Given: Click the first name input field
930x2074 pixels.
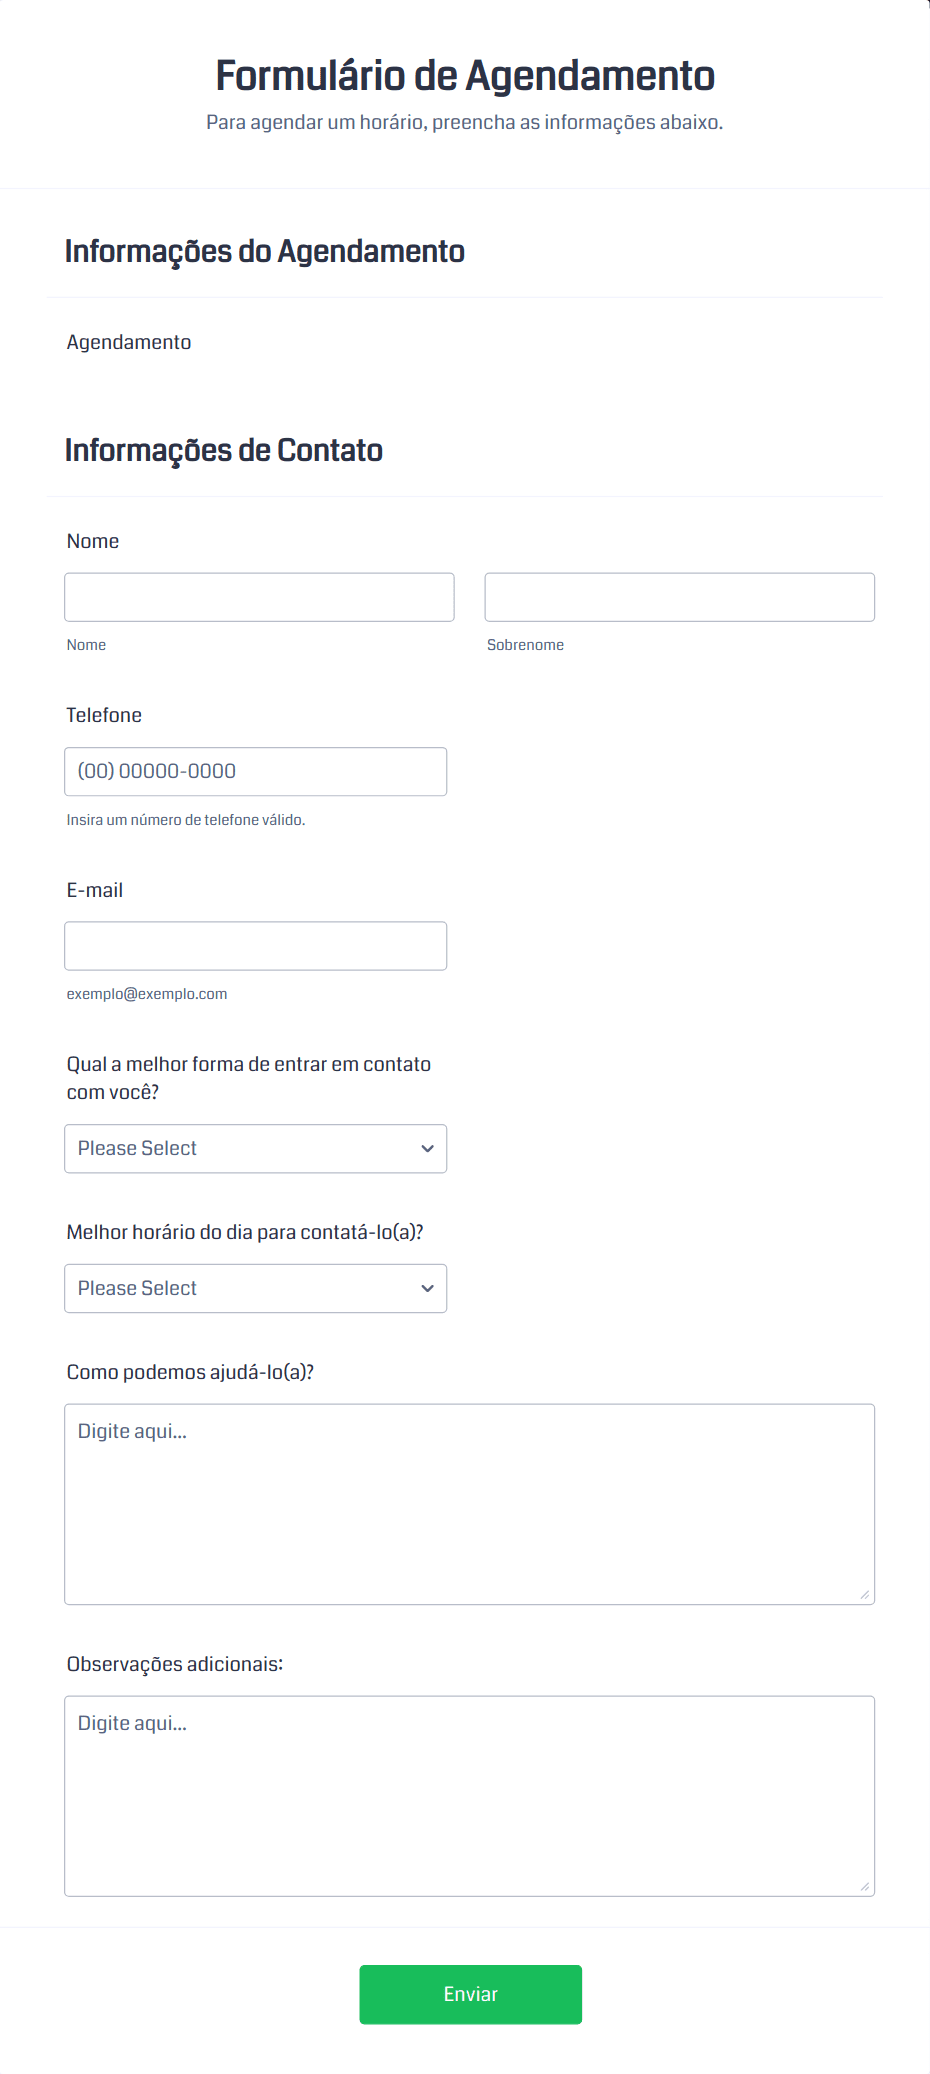Looking at the screenshot, I should point(259,597).
